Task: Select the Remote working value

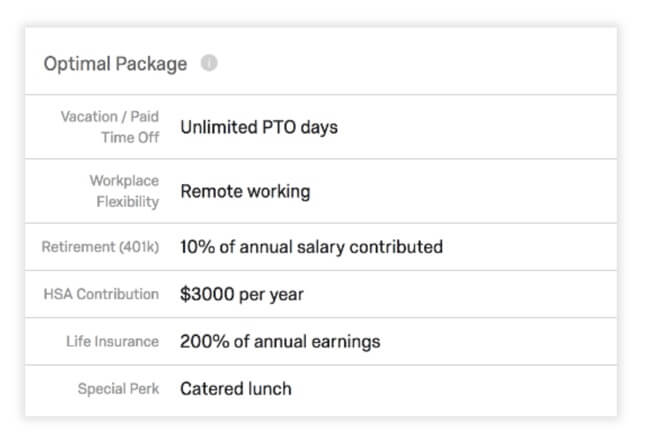Action: pyautogui.click(x=245, y=191)
